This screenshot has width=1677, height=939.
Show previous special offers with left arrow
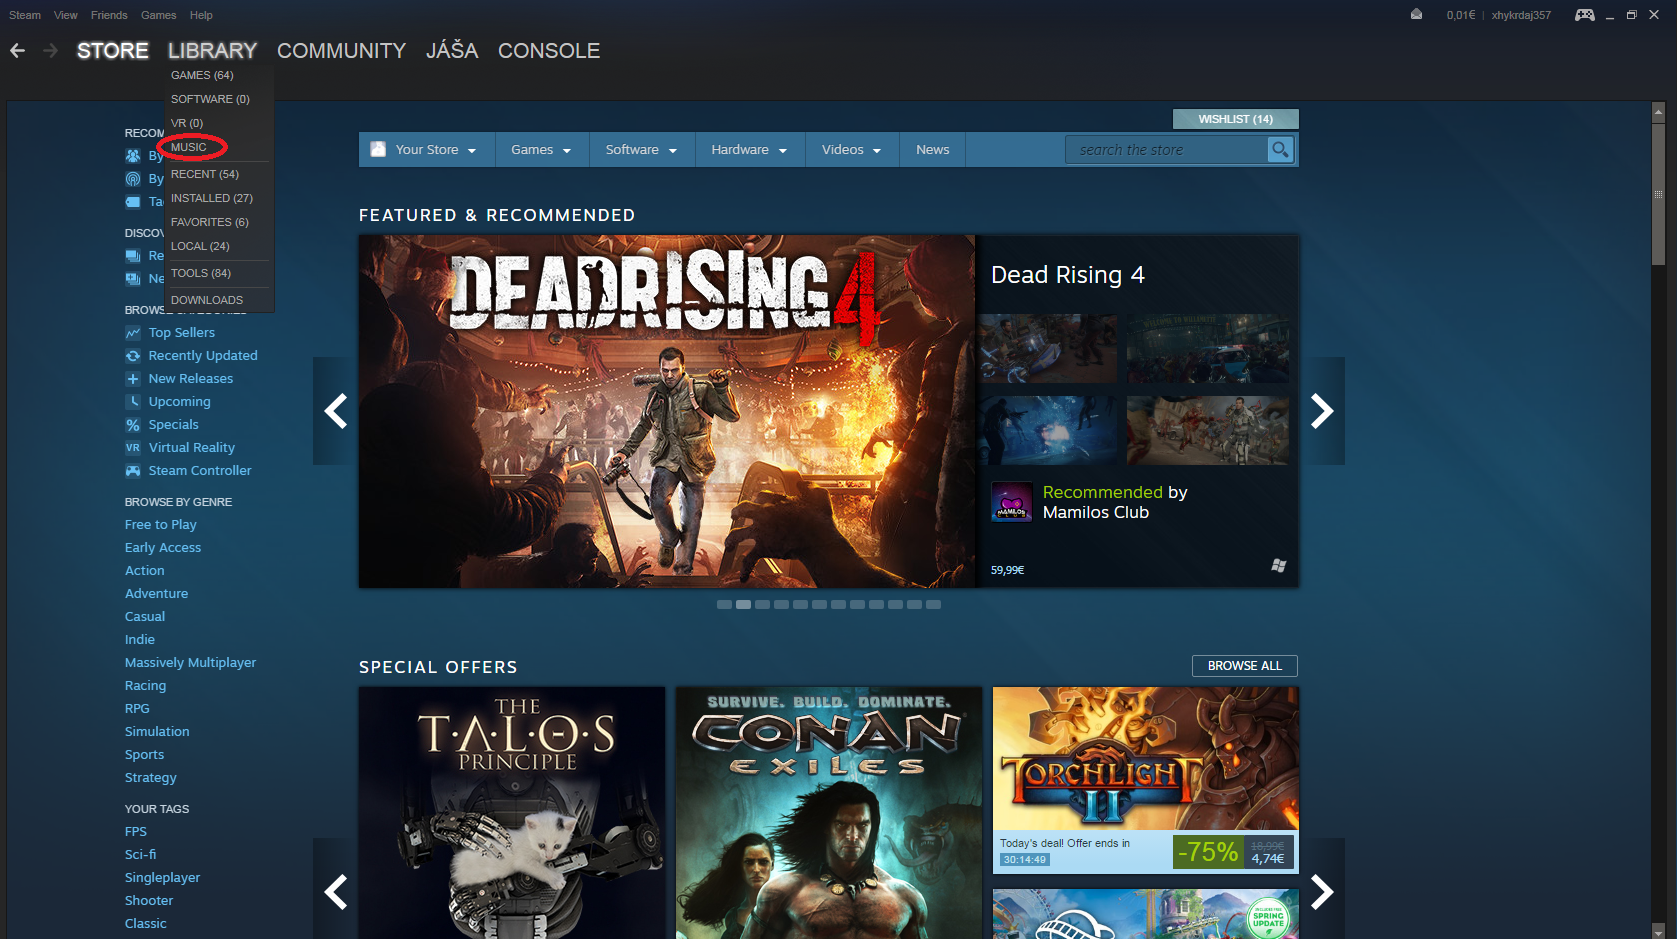tap(335, 891)
